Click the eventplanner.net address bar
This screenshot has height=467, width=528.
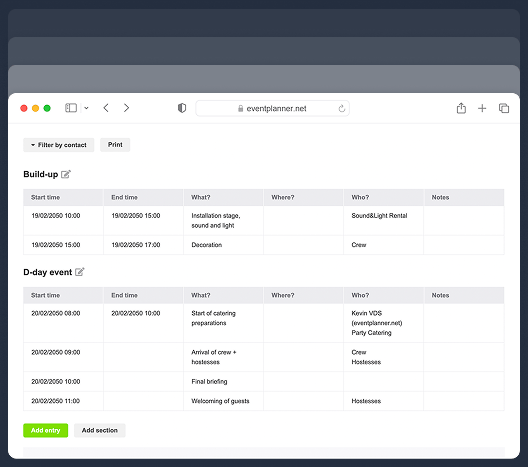[272, 108]
